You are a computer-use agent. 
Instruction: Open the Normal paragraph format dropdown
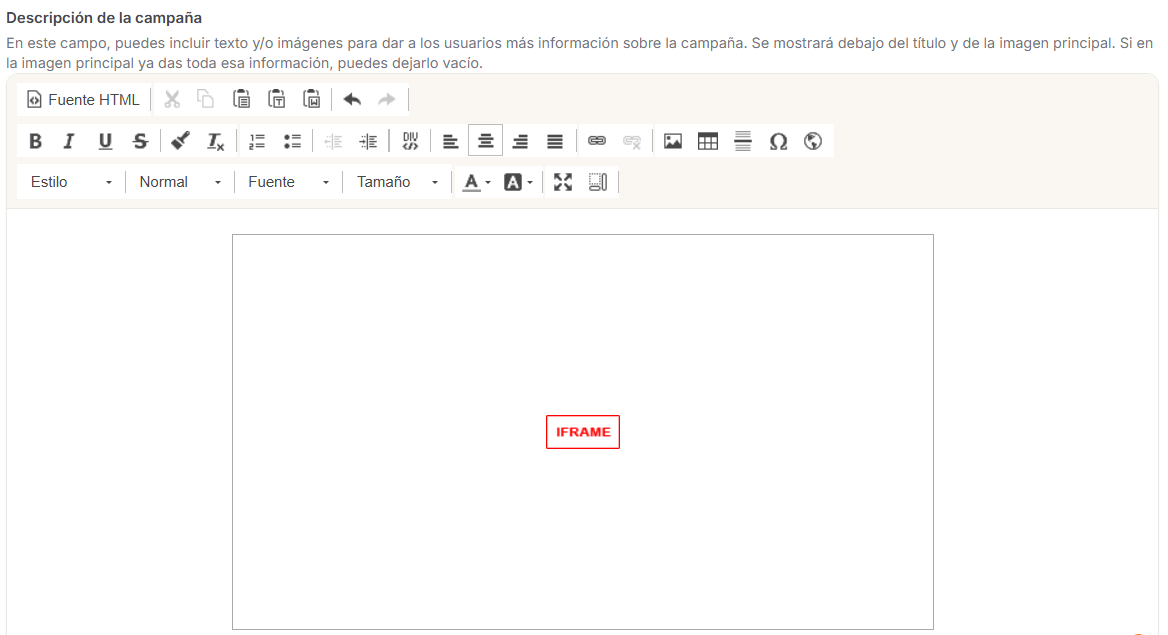(x=180, y=182)
